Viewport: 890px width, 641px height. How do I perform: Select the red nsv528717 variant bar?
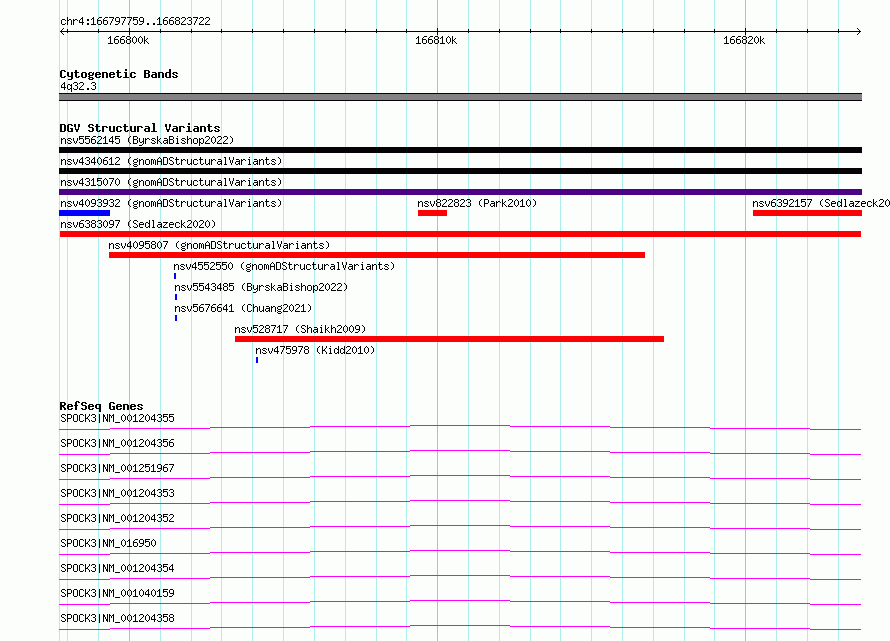(x=450, y=340)
